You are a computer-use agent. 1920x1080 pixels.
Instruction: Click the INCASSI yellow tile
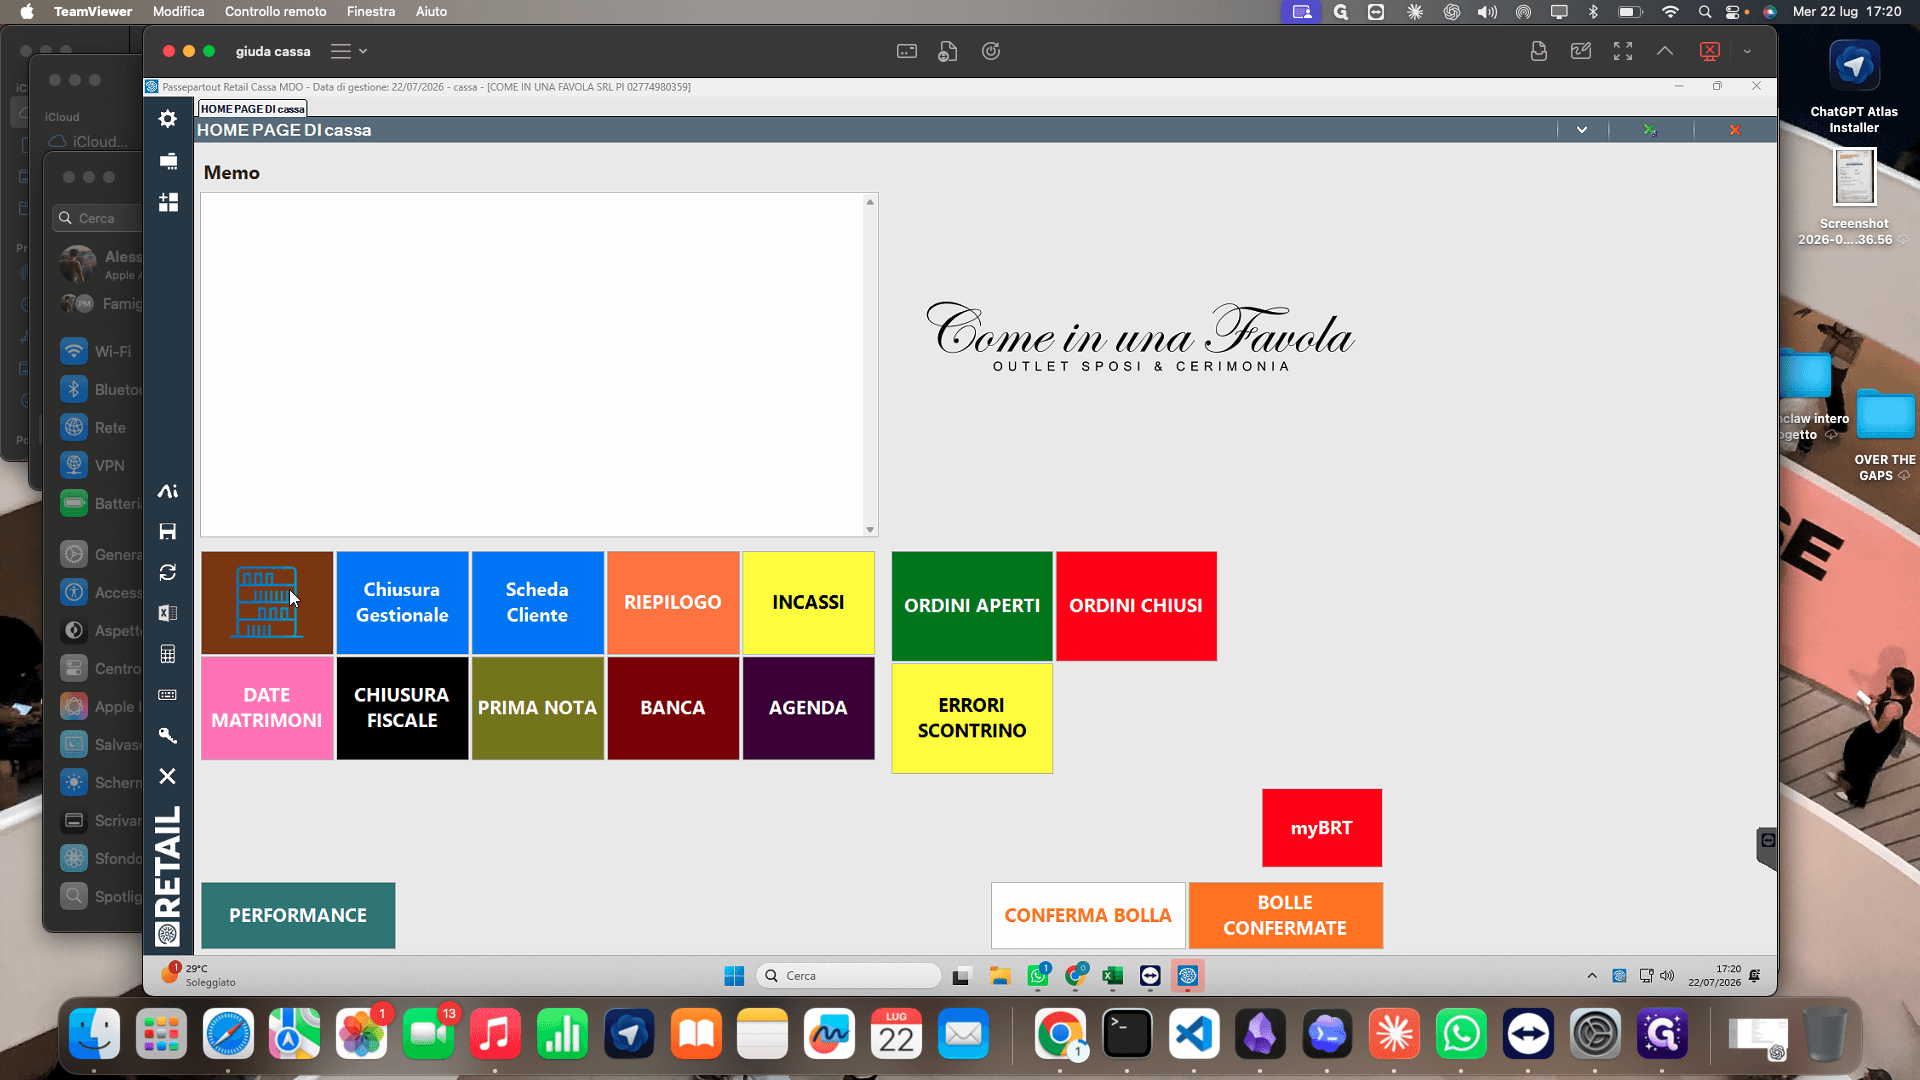click(x=808, y=603)
